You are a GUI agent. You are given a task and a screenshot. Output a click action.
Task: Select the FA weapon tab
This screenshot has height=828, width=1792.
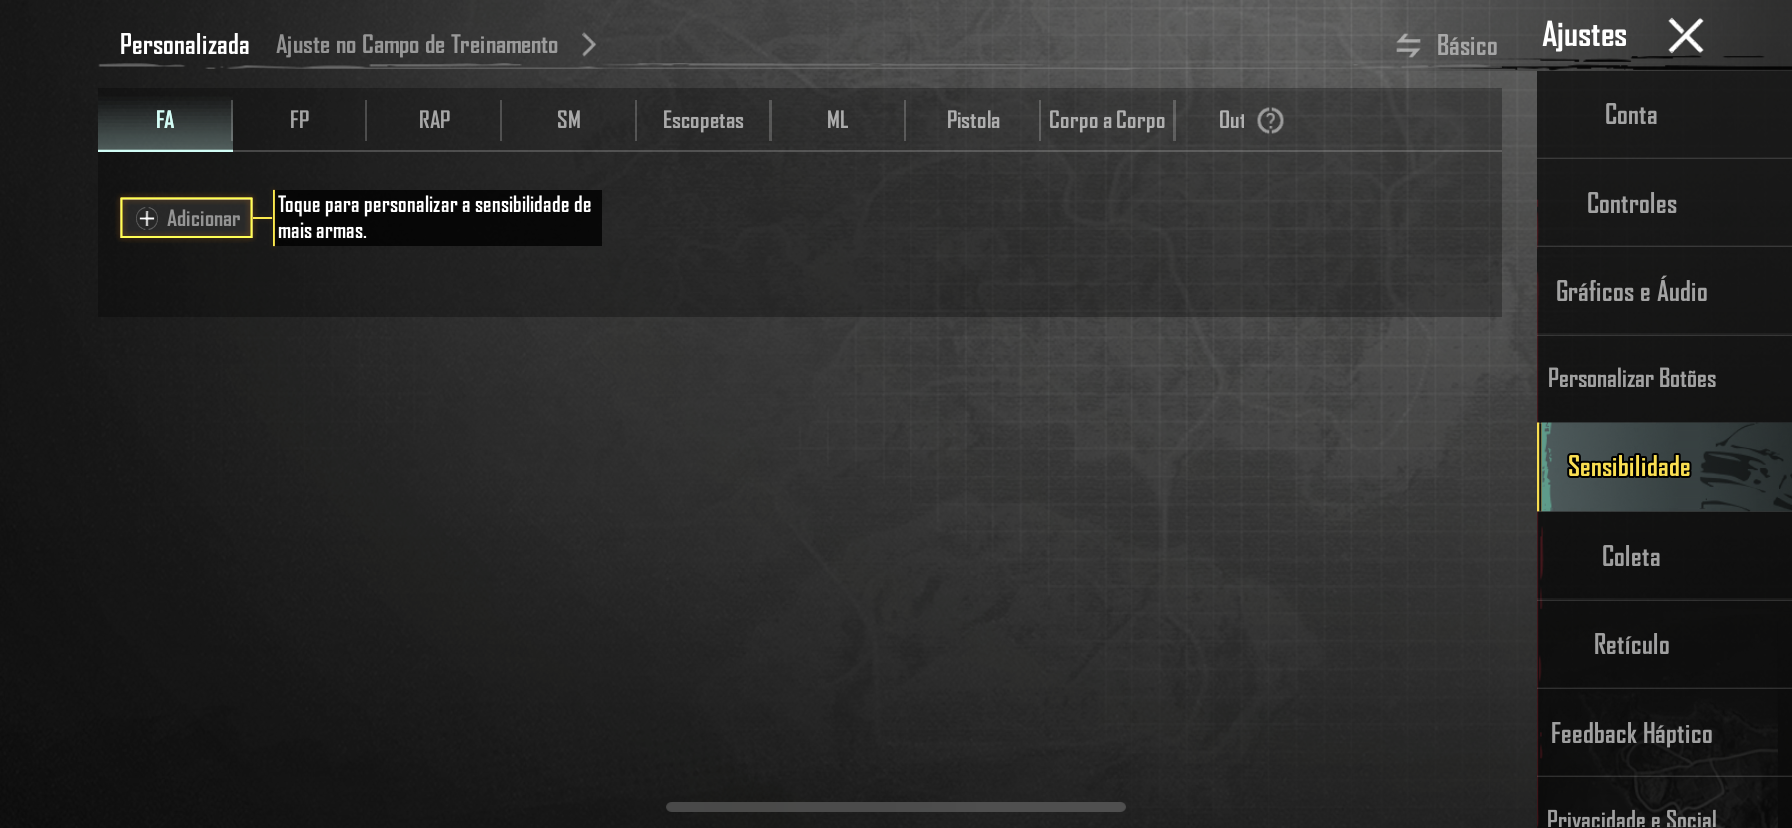tap(165, 120)
